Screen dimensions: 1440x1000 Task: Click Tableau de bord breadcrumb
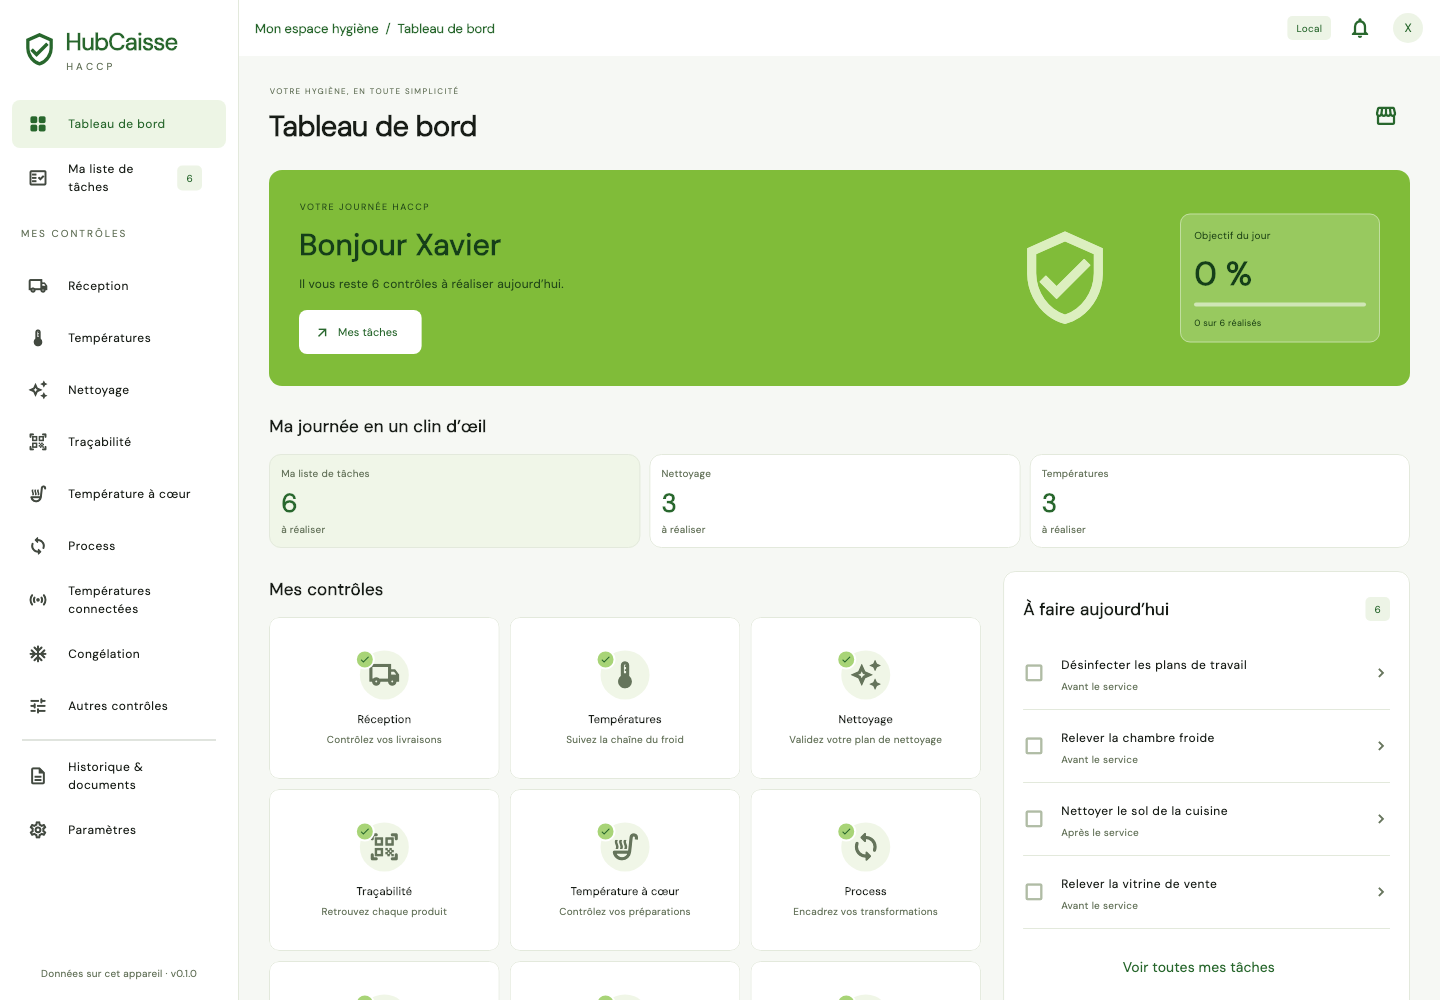446,29
